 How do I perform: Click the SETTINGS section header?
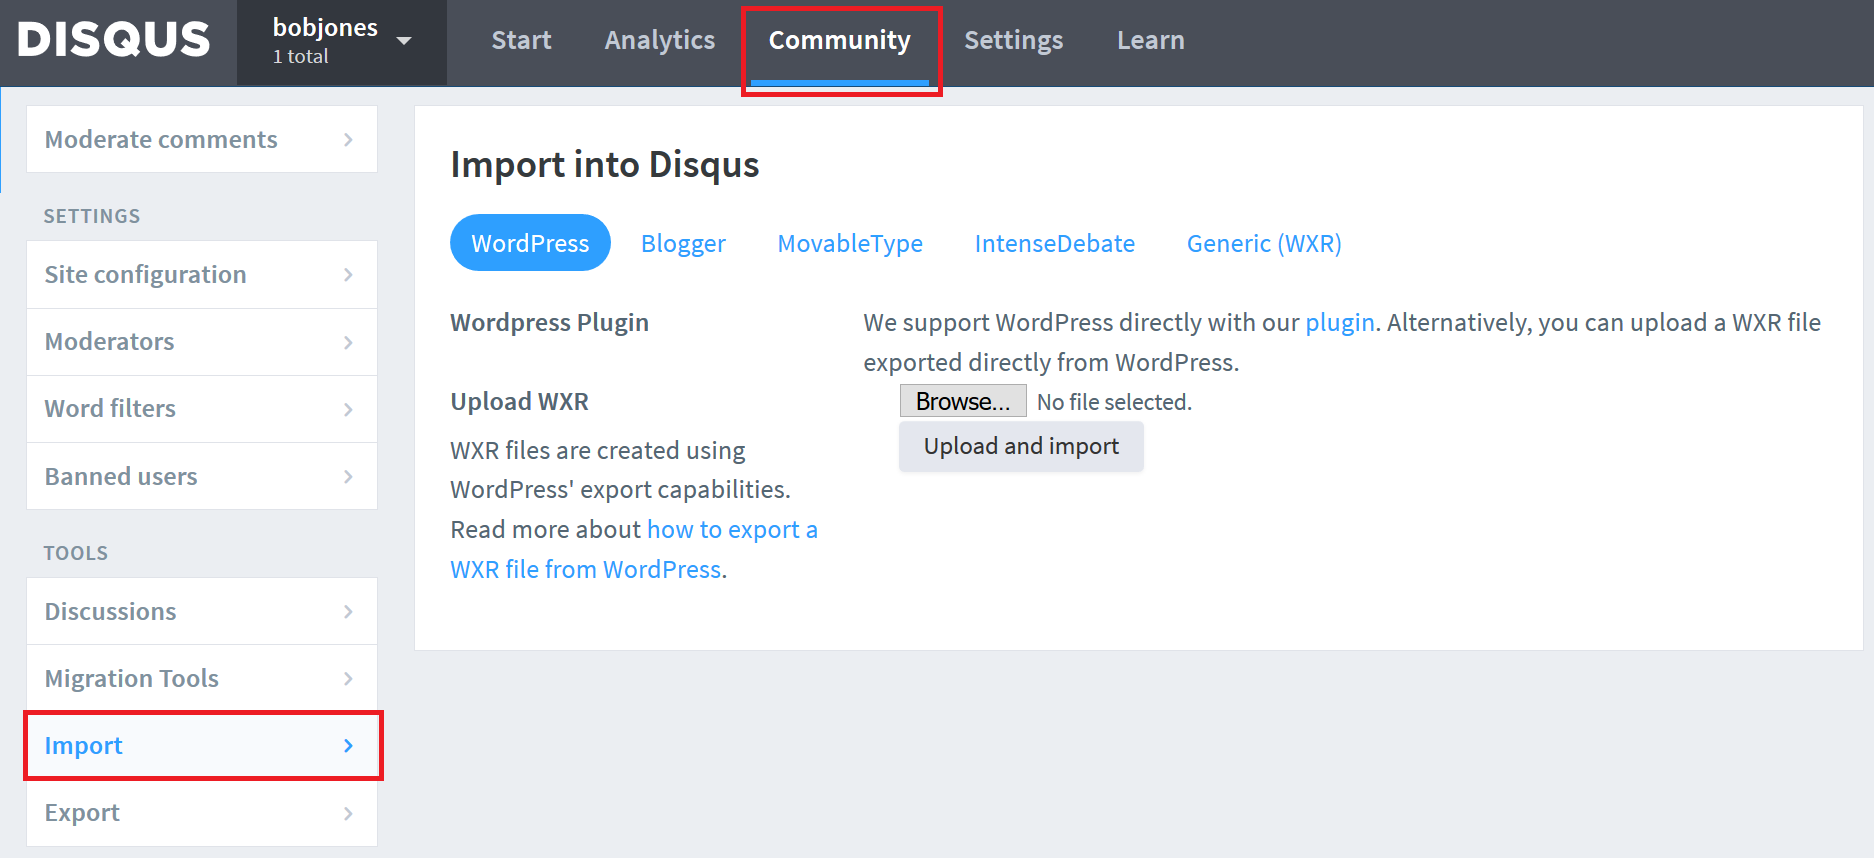pos(92,216)
